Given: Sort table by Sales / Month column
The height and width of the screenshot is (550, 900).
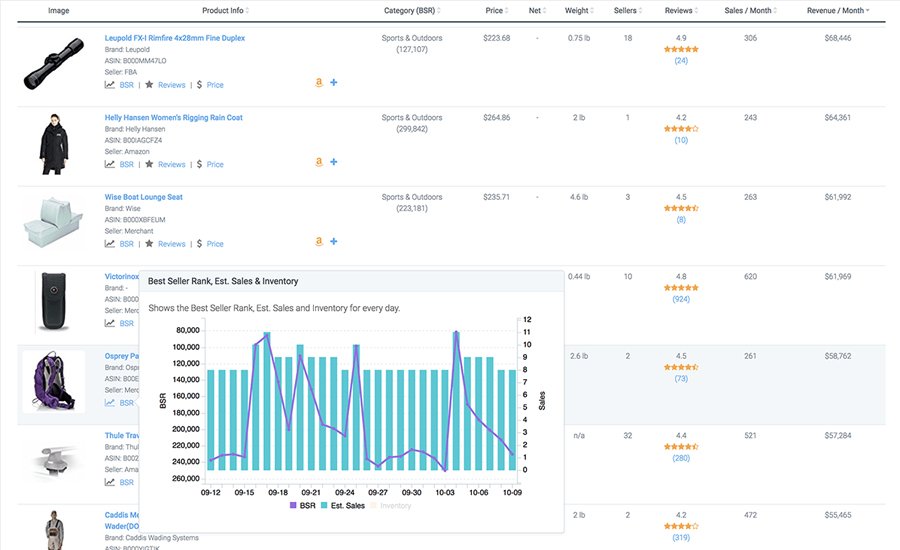Looking at the screenshot, I should 751,10.
